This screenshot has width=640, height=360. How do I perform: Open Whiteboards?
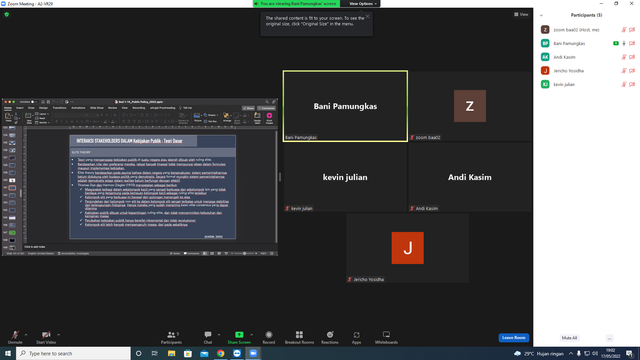click(x=386, y=337)
